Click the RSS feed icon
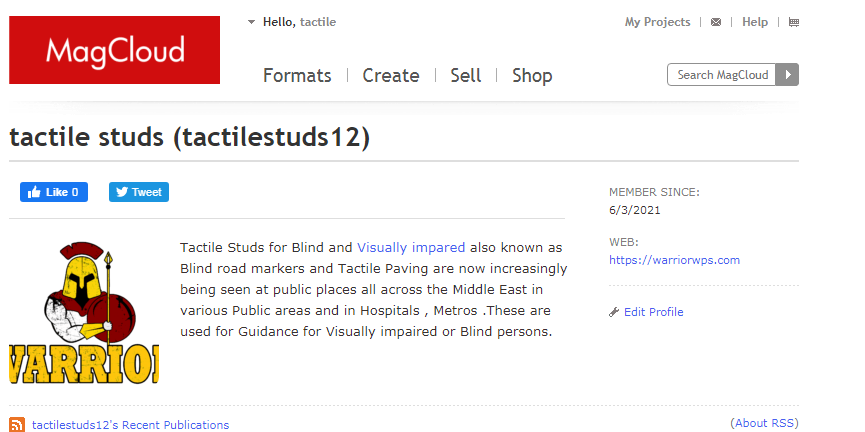 (17, 425)
